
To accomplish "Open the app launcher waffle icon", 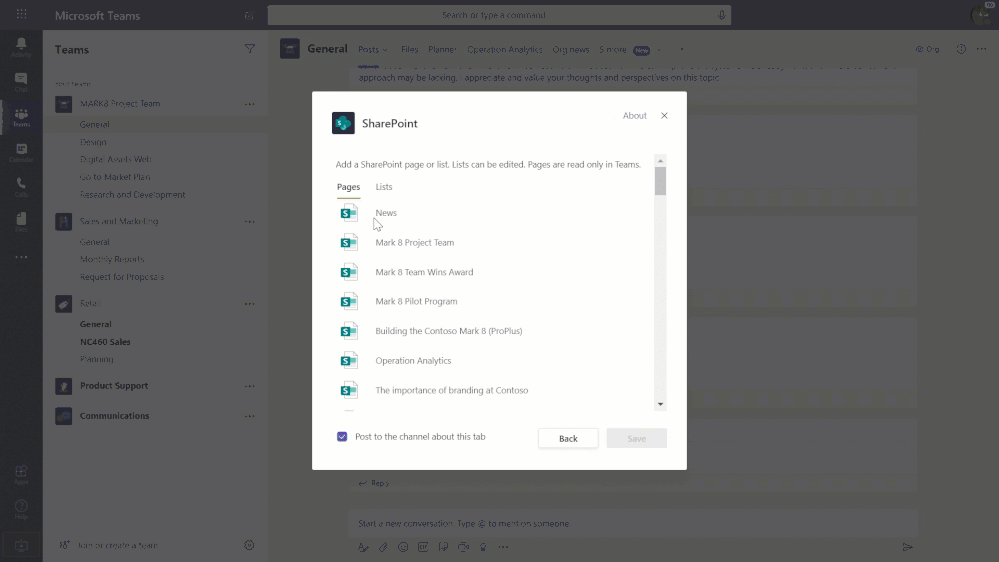I will pos(21,14).
